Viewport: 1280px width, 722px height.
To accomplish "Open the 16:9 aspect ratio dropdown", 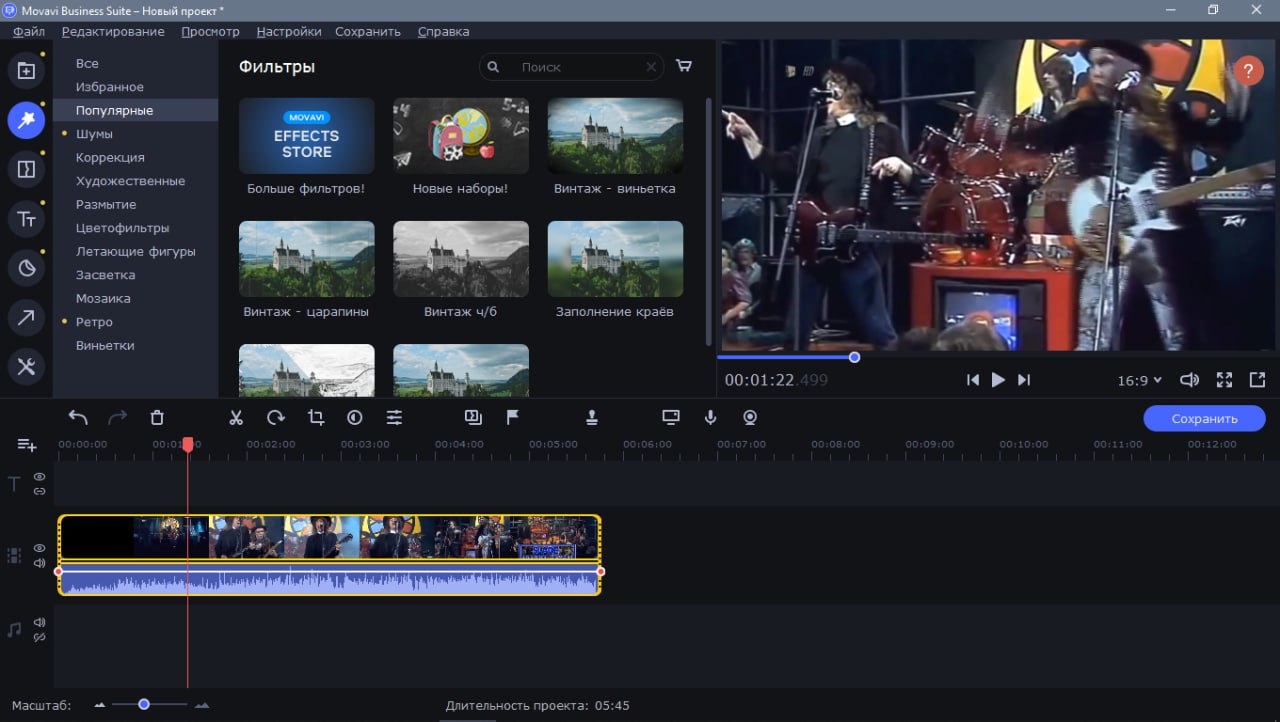I will pyautogui.click(x=1139, y=380).
